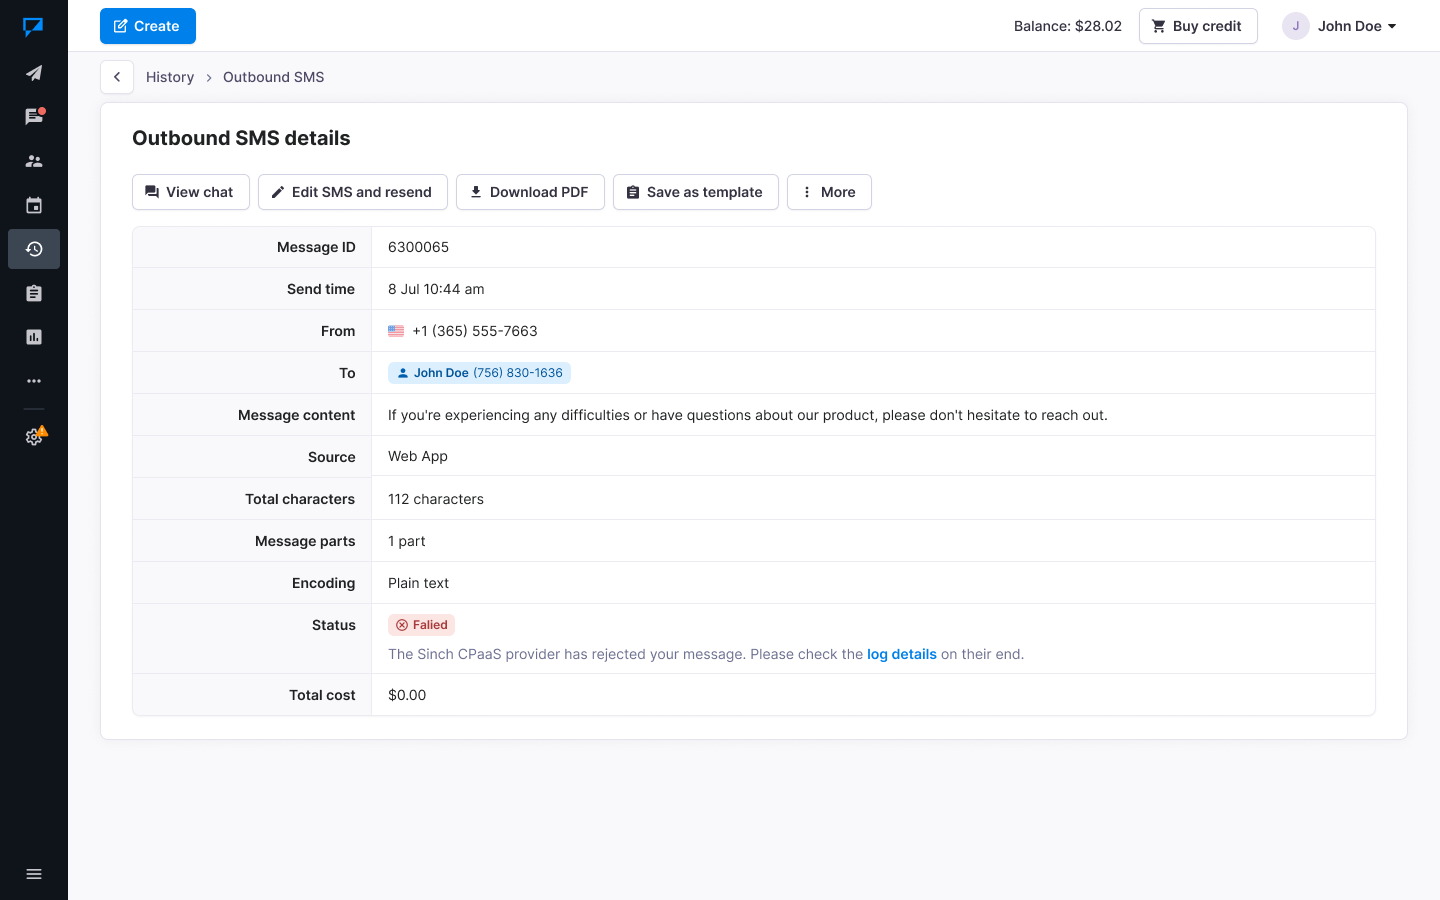Open the reporting chart icon in sidebar
1440x900 pixels.
point(34,337)
